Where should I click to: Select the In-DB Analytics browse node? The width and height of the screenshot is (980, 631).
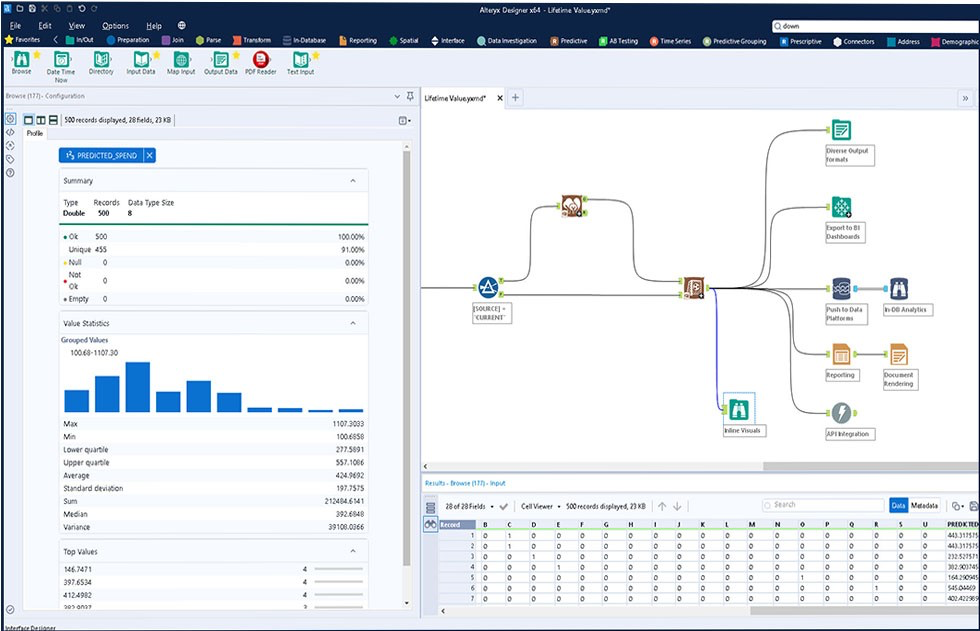(899, 289)
